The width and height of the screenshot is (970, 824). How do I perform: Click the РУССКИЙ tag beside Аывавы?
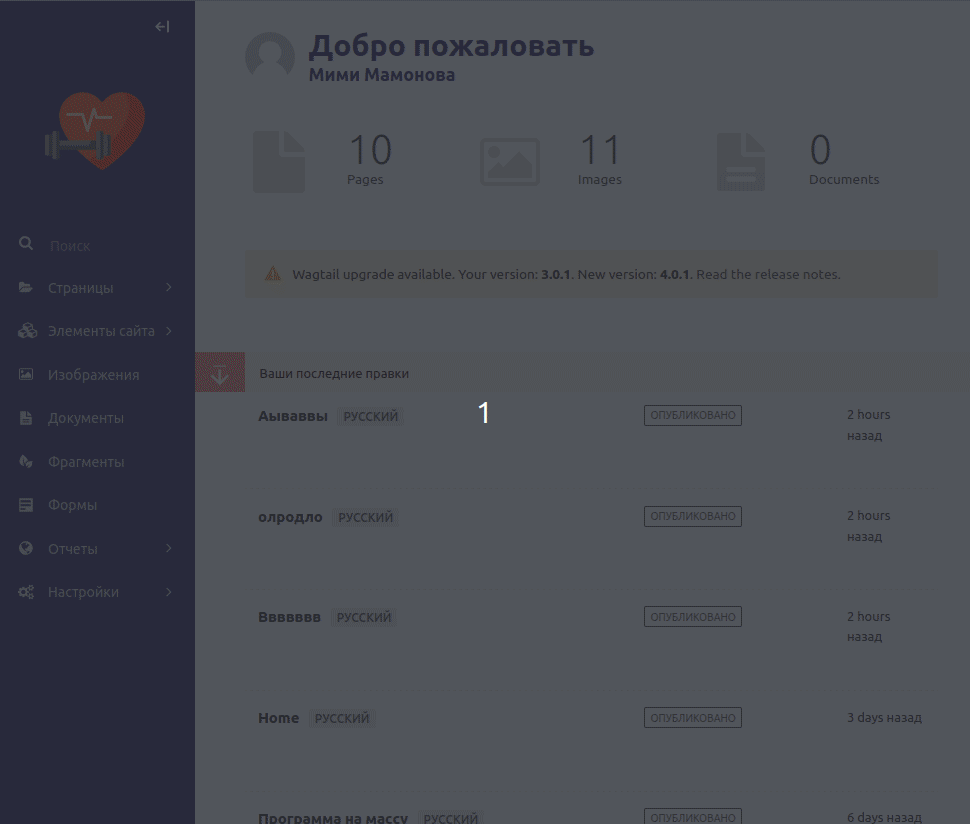click(371, 416)
